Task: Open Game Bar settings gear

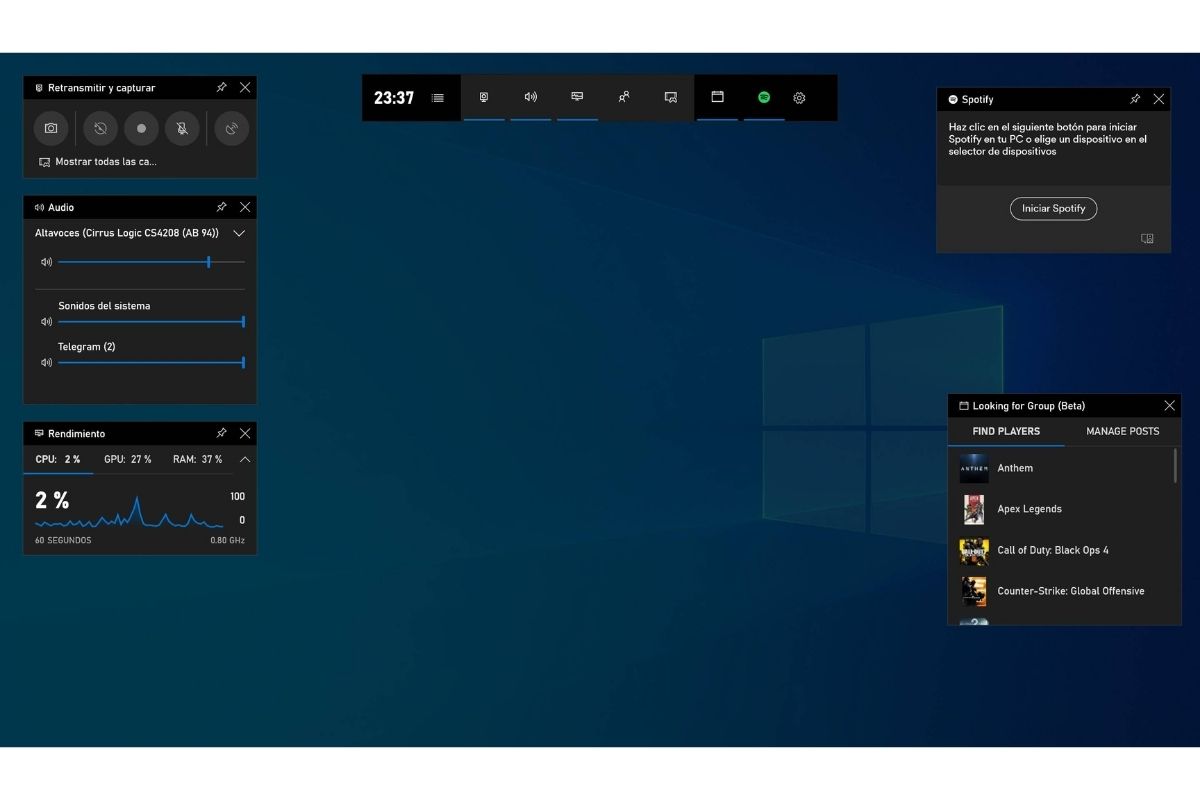Action: pos(799,98)
